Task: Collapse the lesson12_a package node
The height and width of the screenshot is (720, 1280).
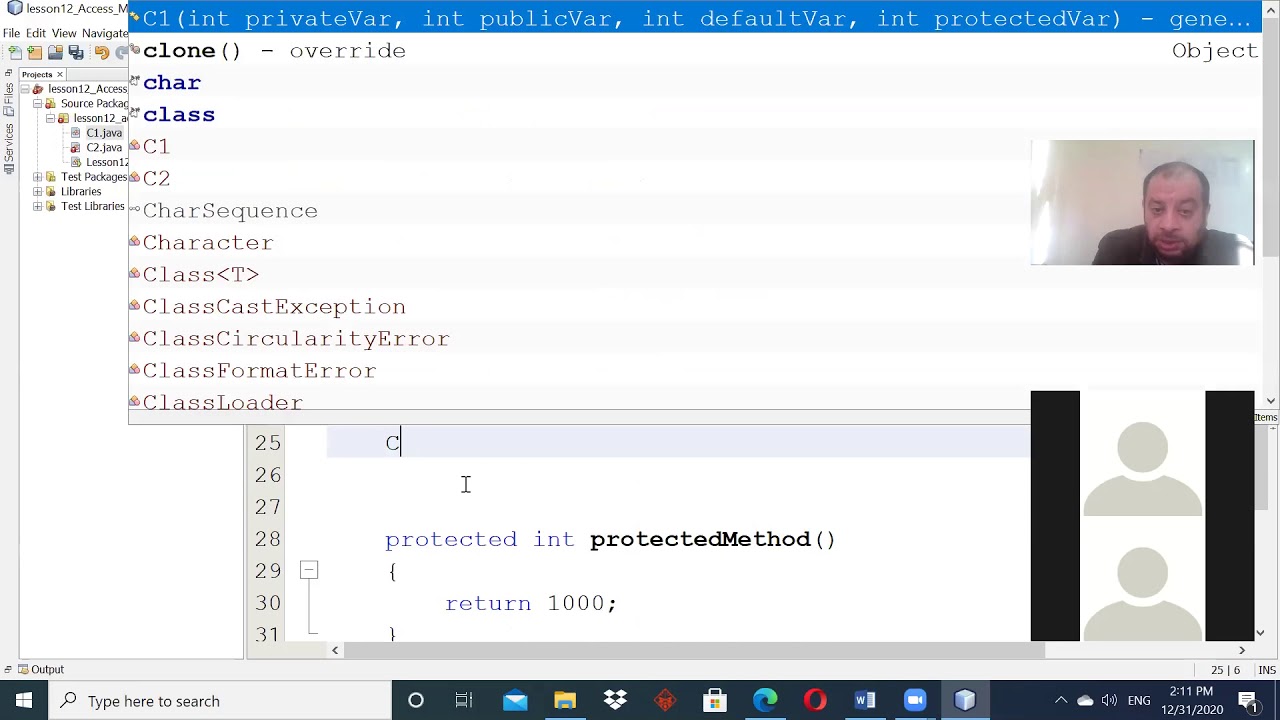Action: [x=50, y=118]
